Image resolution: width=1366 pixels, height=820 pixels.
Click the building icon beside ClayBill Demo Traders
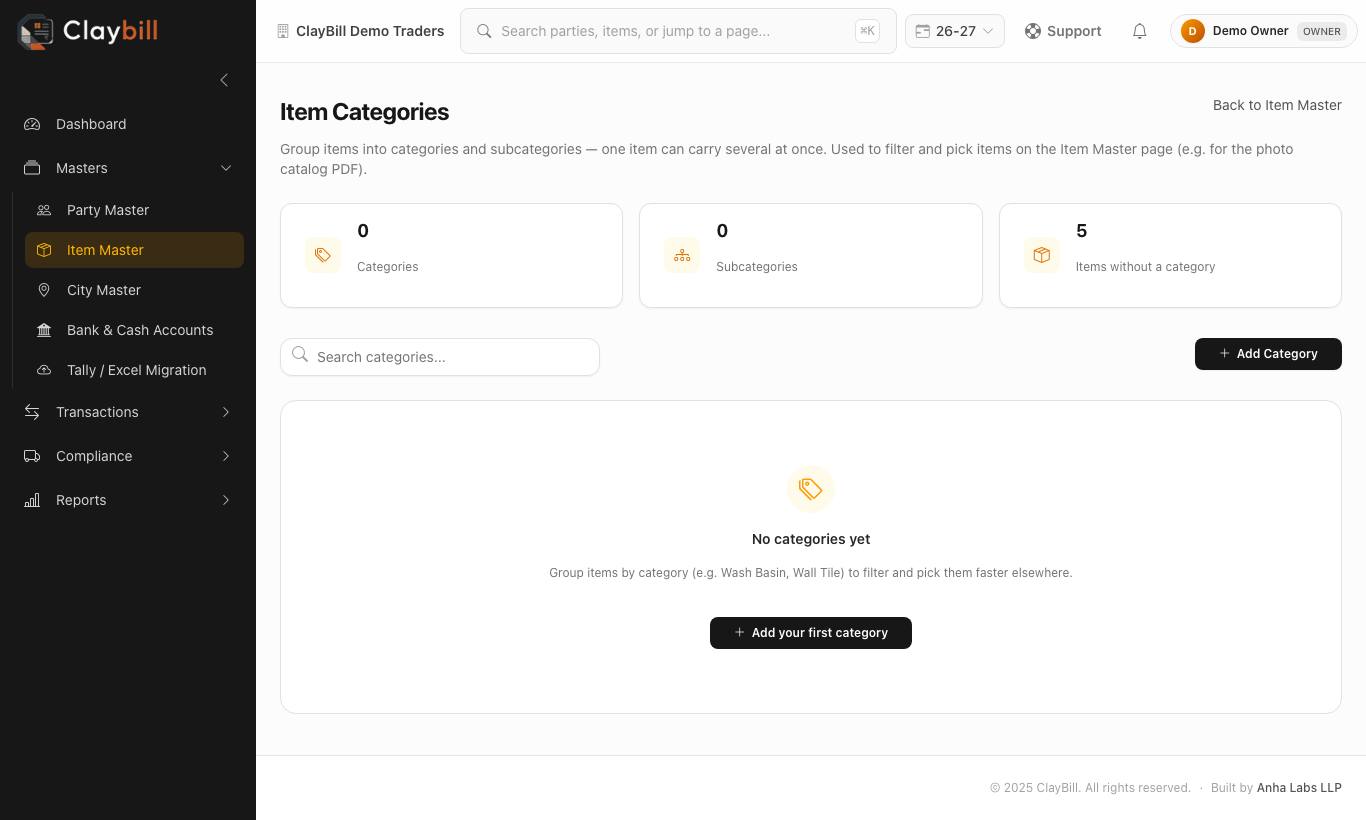[x=283, y=31]
